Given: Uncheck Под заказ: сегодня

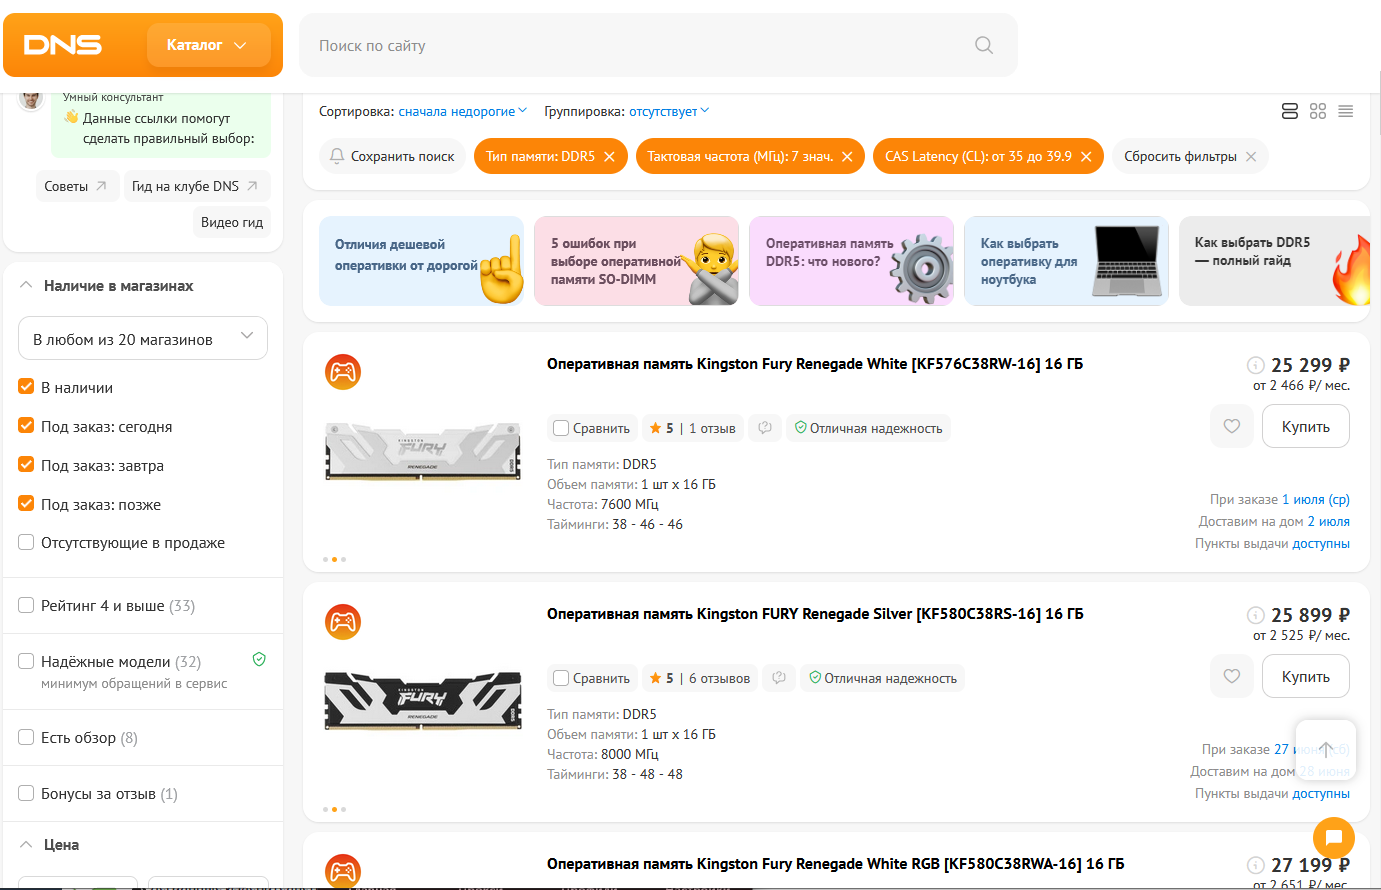Looking at the screenshot, I should [x=26, y=426].
